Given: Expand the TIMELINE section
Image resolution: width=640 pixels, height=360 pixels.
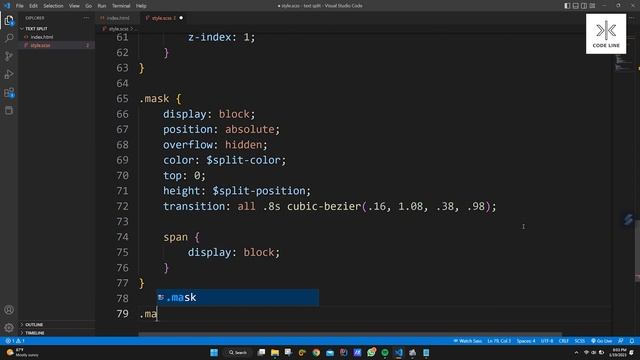Looking at the screenshot, I should [57, 333].
